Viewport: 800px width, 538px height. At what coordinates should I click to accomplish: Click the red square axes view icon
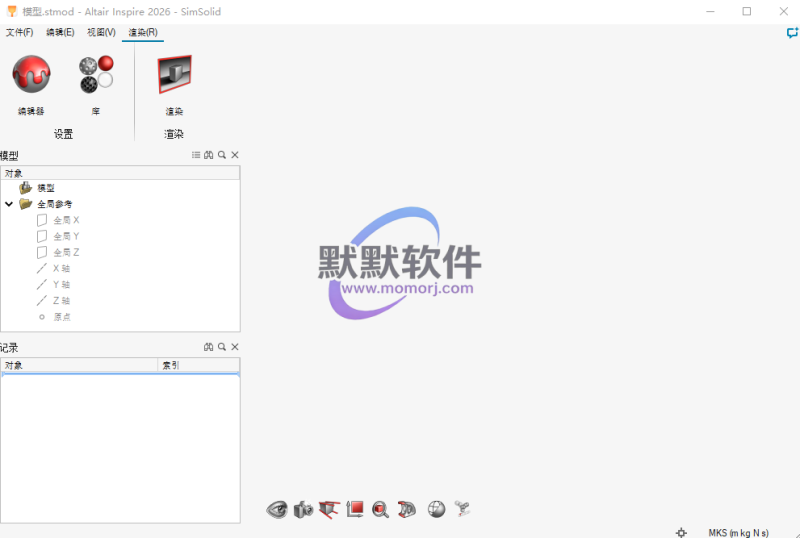pos(355,509)
